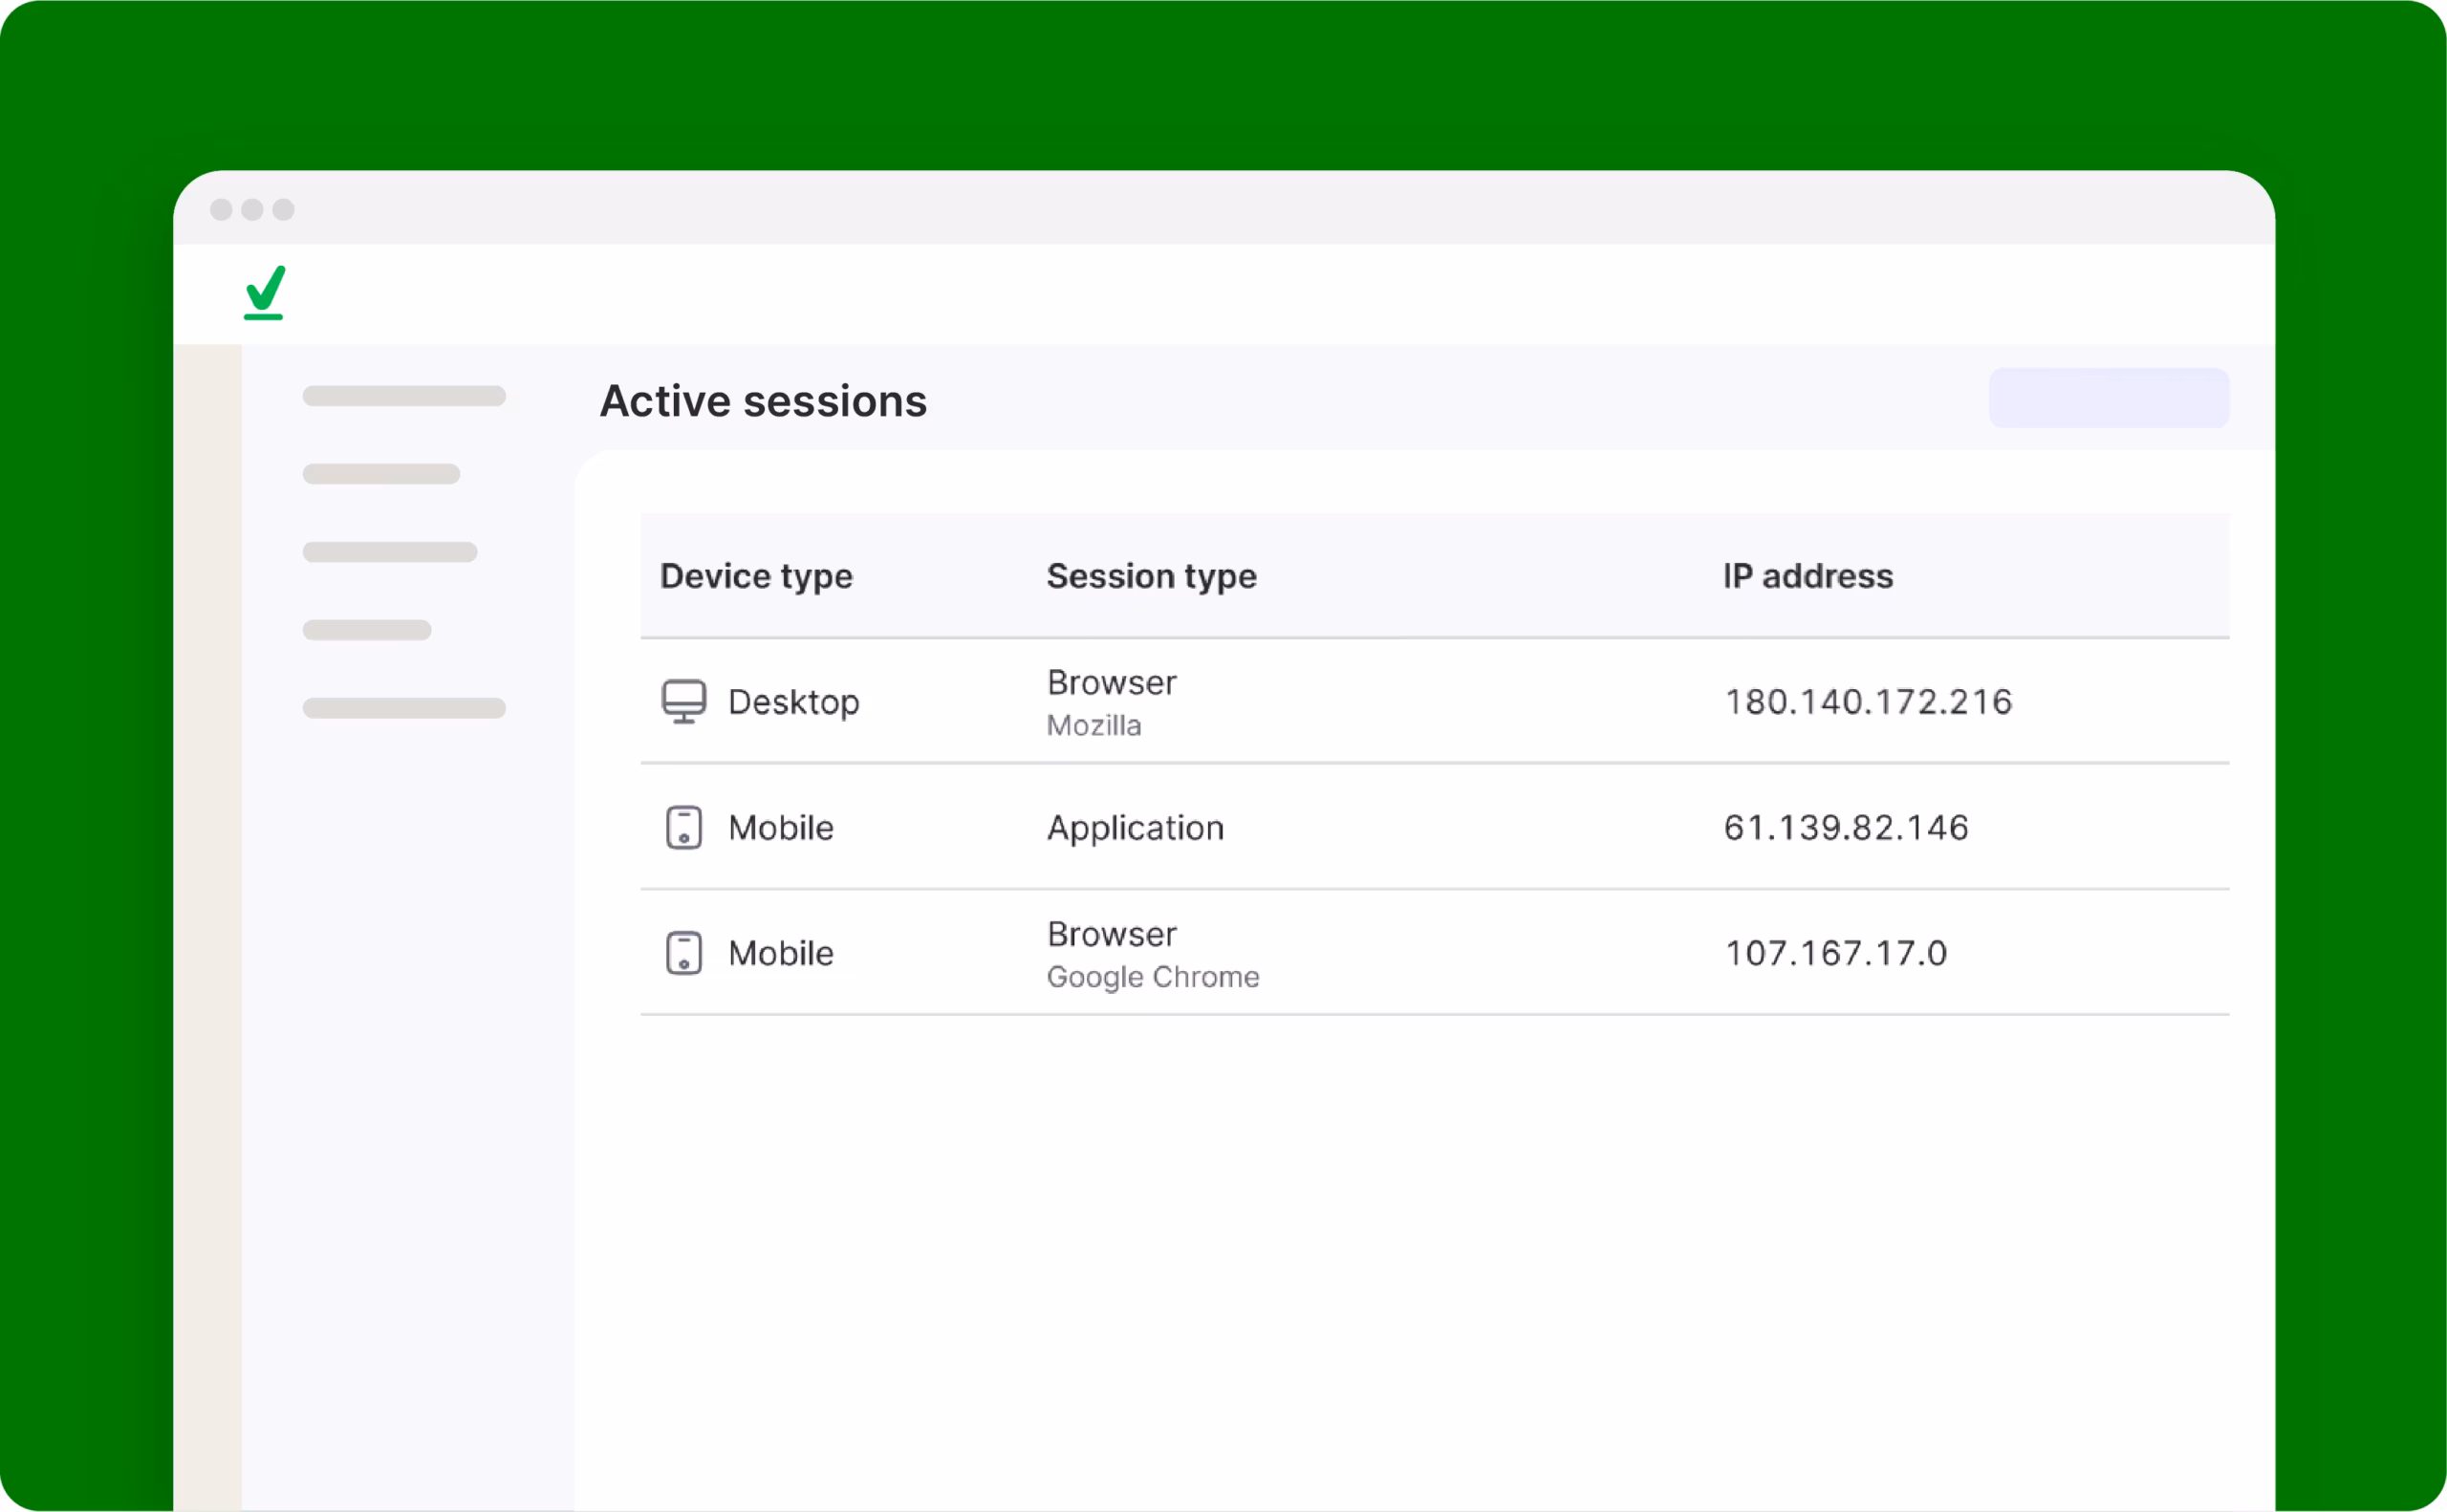The width and height of the screenshot is (2447, 1512).
Task: Select the second sidebar placeholder item
Action: 381,474
